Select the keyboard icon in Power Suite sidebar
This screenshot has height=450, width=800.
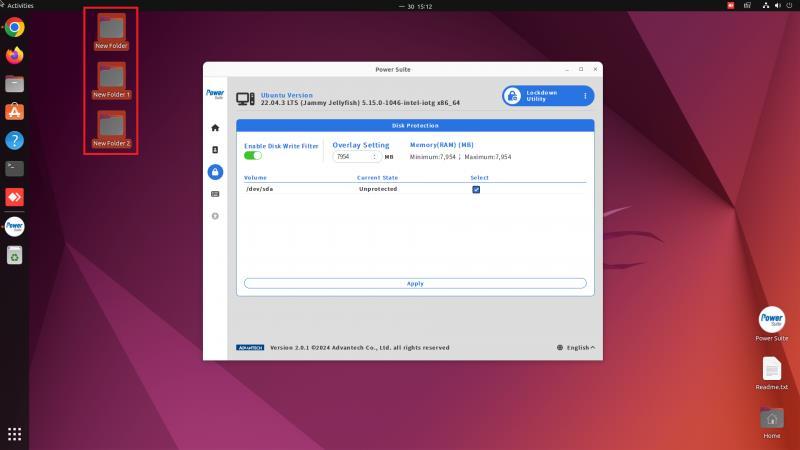(215, 194)
